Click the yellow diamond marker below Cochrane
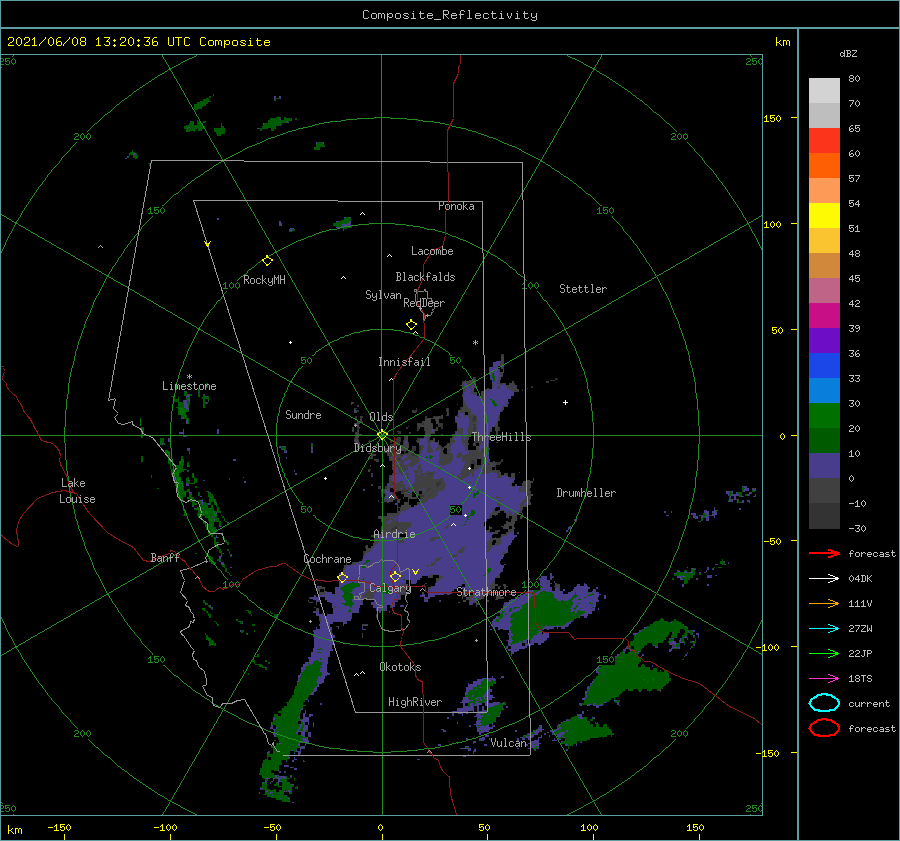Image resolution: width=900 pixels, height=841 pixels. (x=343, y=577)
